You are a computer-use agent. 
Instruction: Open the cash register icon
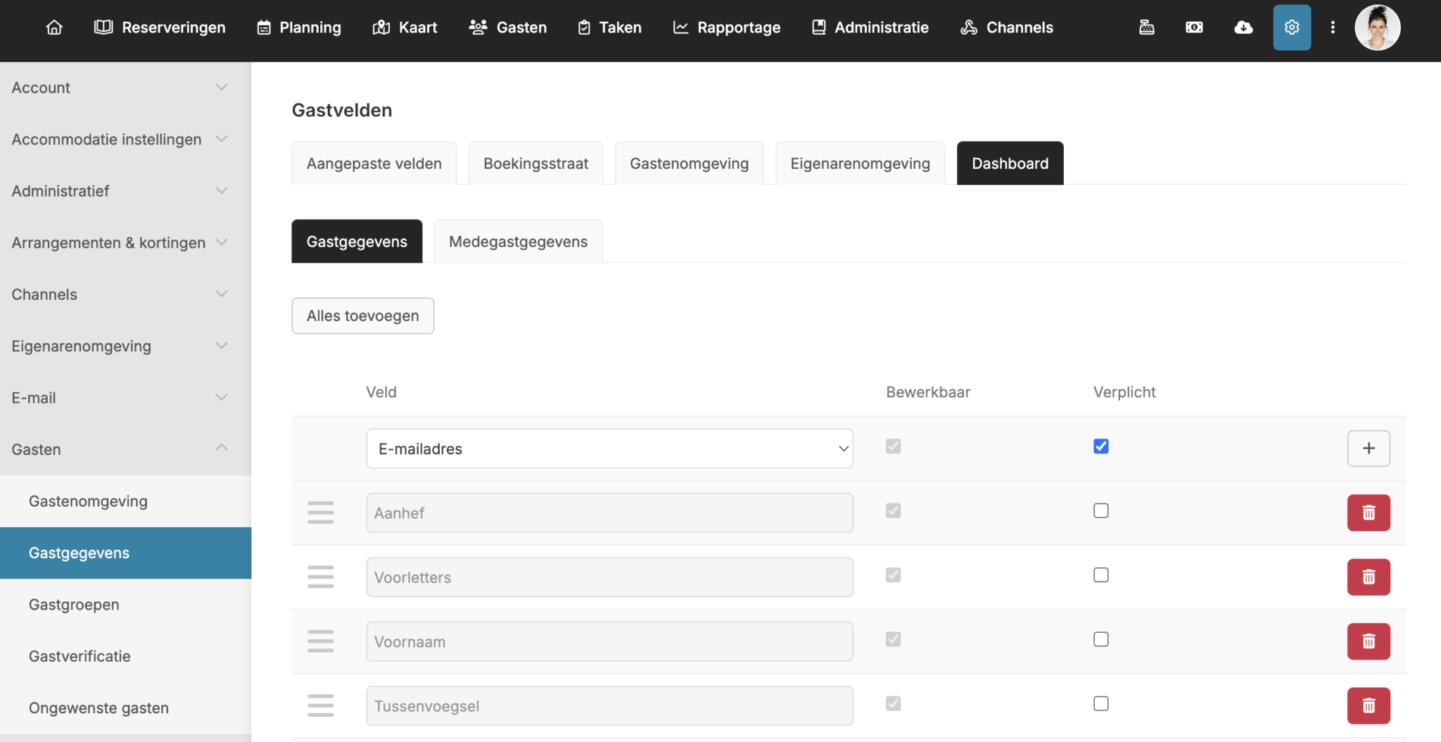1147,27
